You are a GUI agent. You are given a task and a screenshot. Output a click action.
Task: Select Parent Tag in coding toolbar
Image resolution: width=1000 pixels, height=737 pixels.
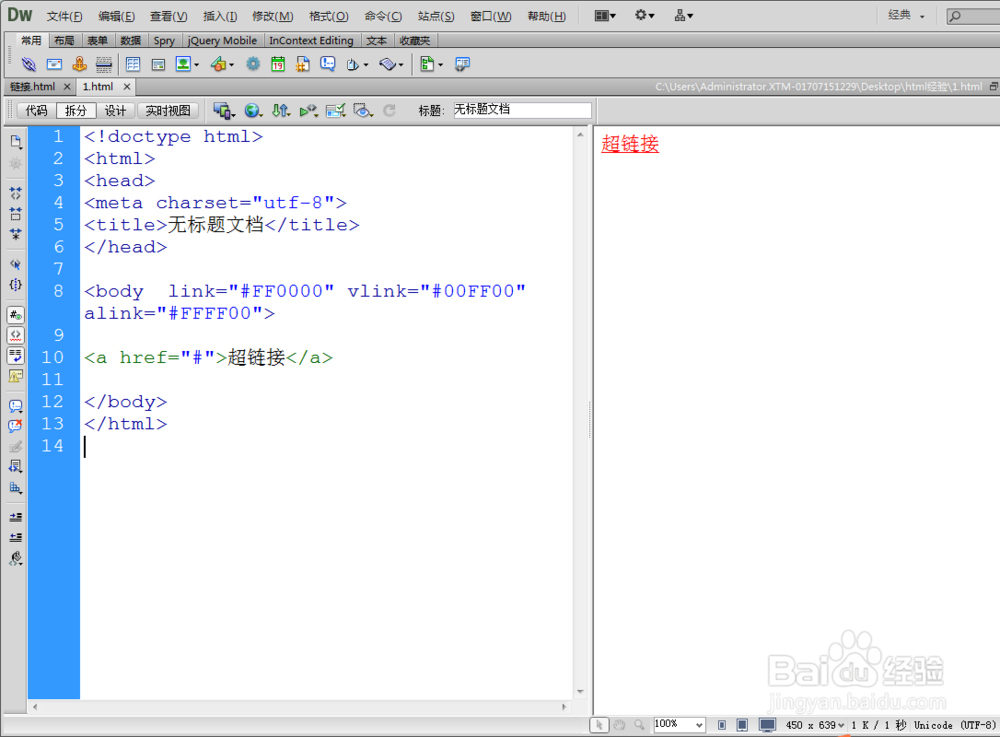point(15,264)
